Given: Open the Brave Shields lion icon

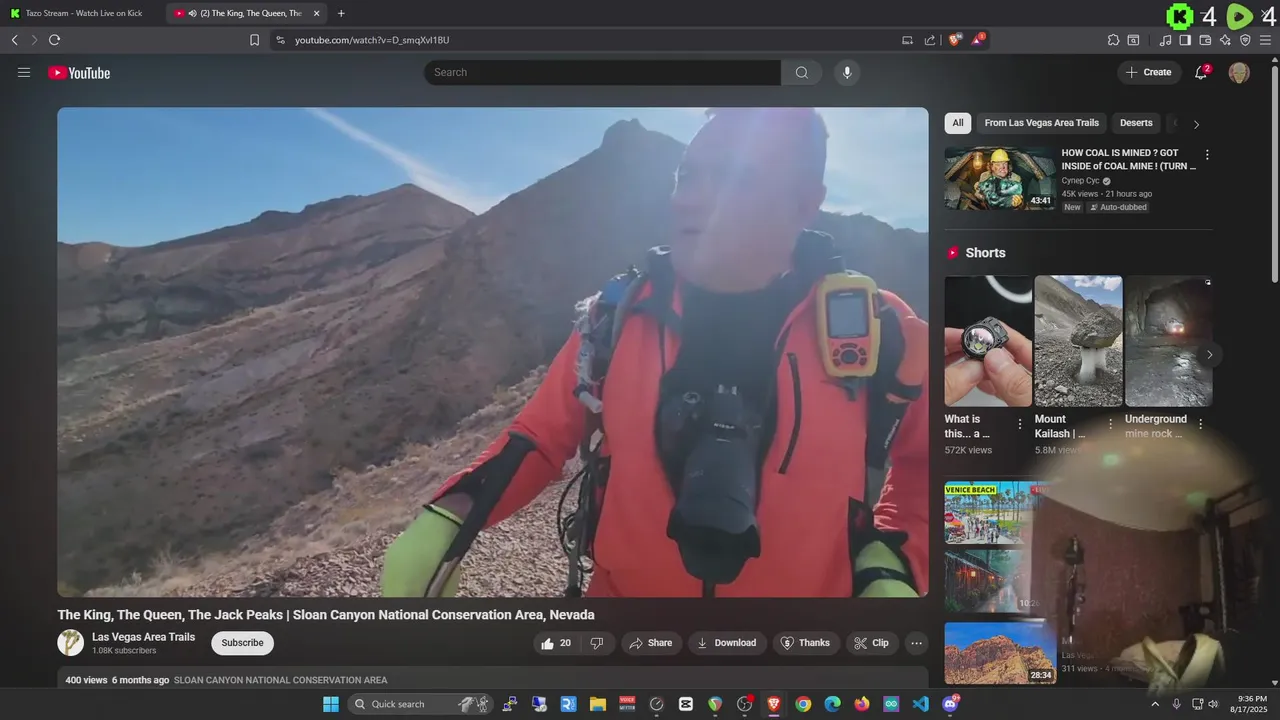Looking at the screenshot, I should 954,40.
